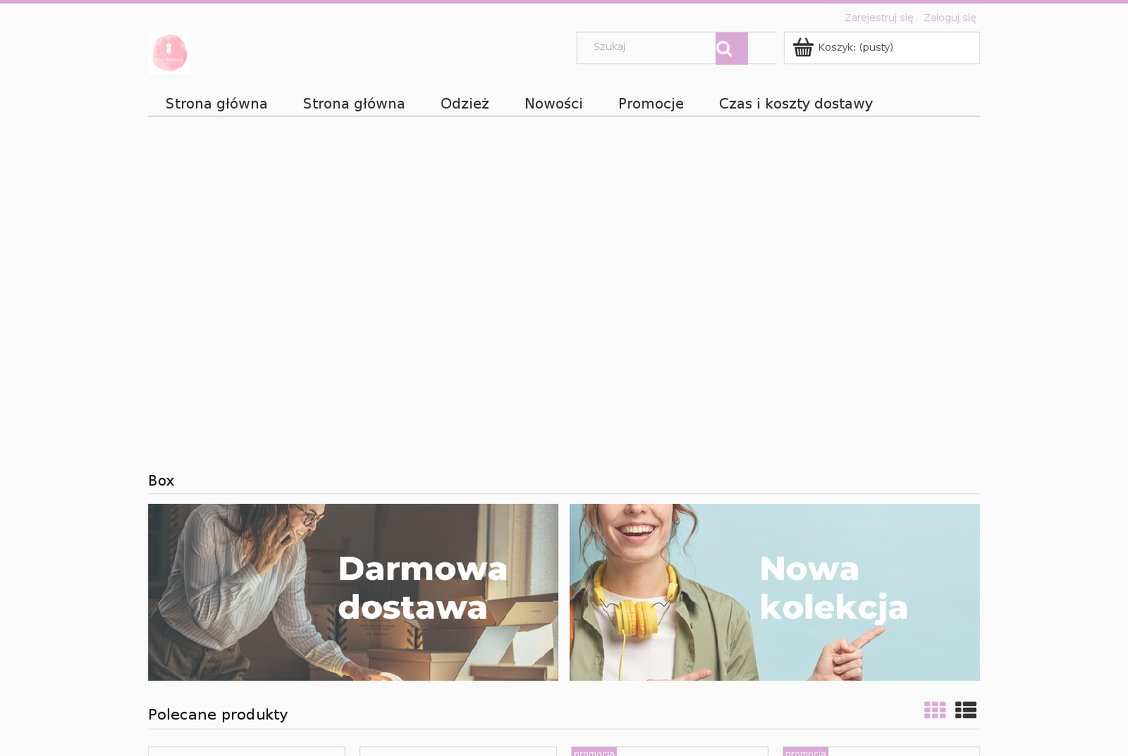Open Czas i koszty dostawy page
The width and height of the screenshot is (1128, 756).
[x=796, y=104]
